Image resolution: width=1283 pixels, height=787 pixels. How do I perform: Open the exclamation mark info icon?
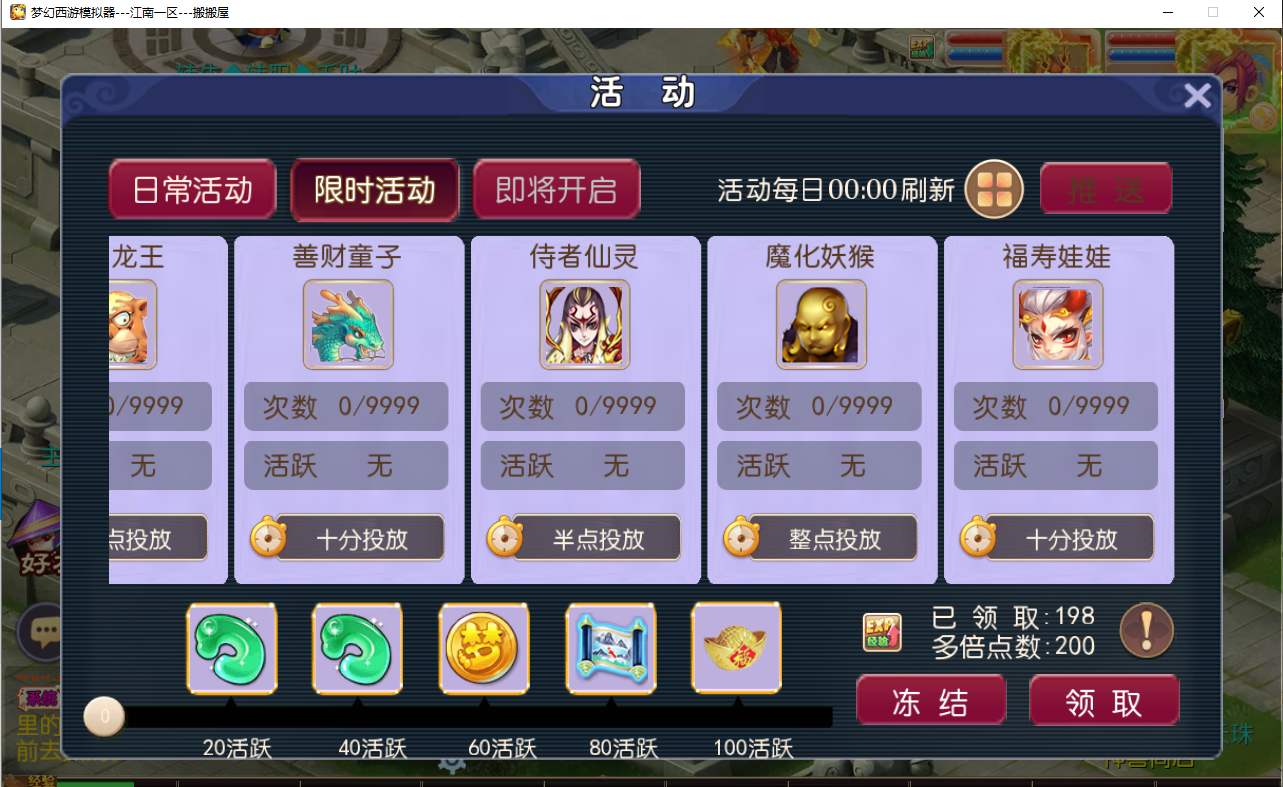[x=1146, y=631]
